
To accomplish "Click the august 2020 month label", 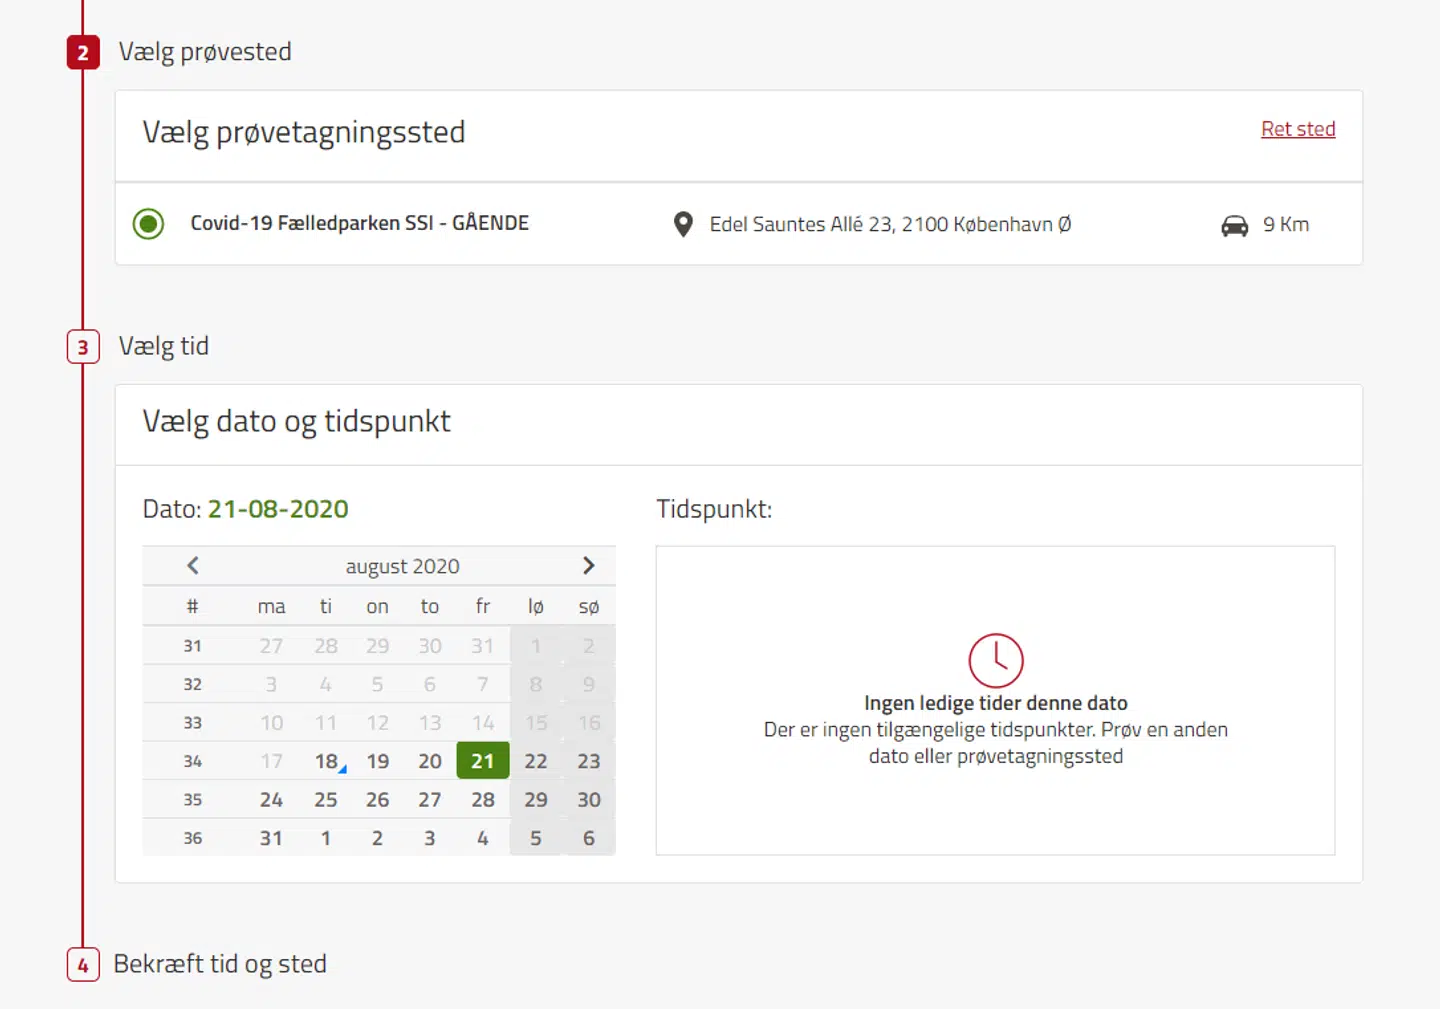I will [x=403, y=565].
